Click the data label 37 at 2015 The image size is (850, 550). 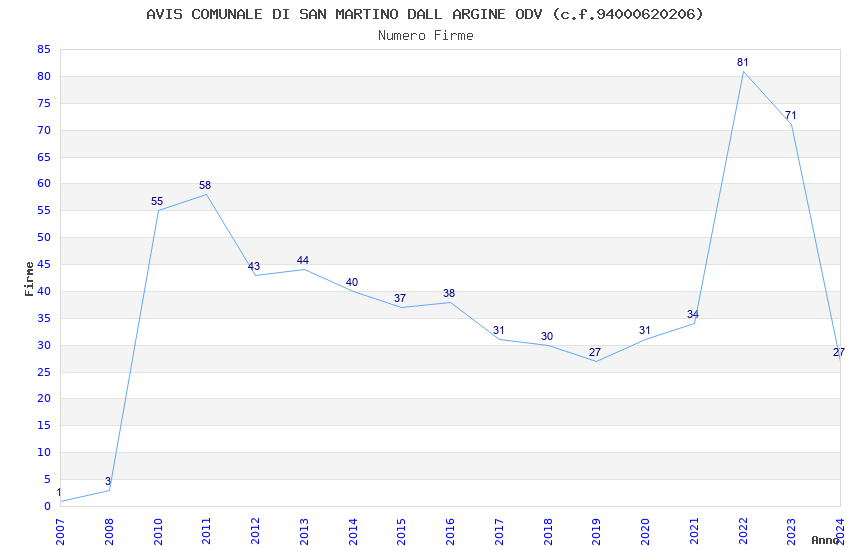pos(400,299)
